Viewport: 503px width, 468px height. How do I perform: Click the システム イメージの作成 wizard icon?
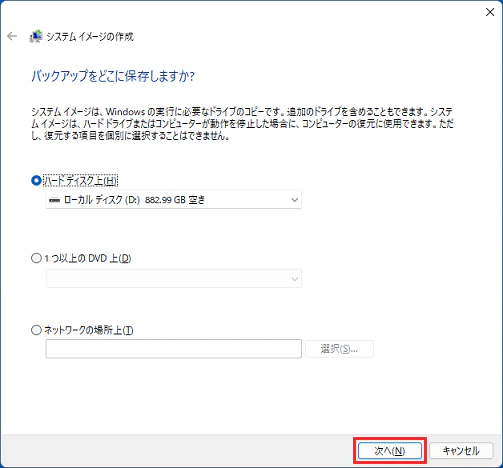point(36,36)
